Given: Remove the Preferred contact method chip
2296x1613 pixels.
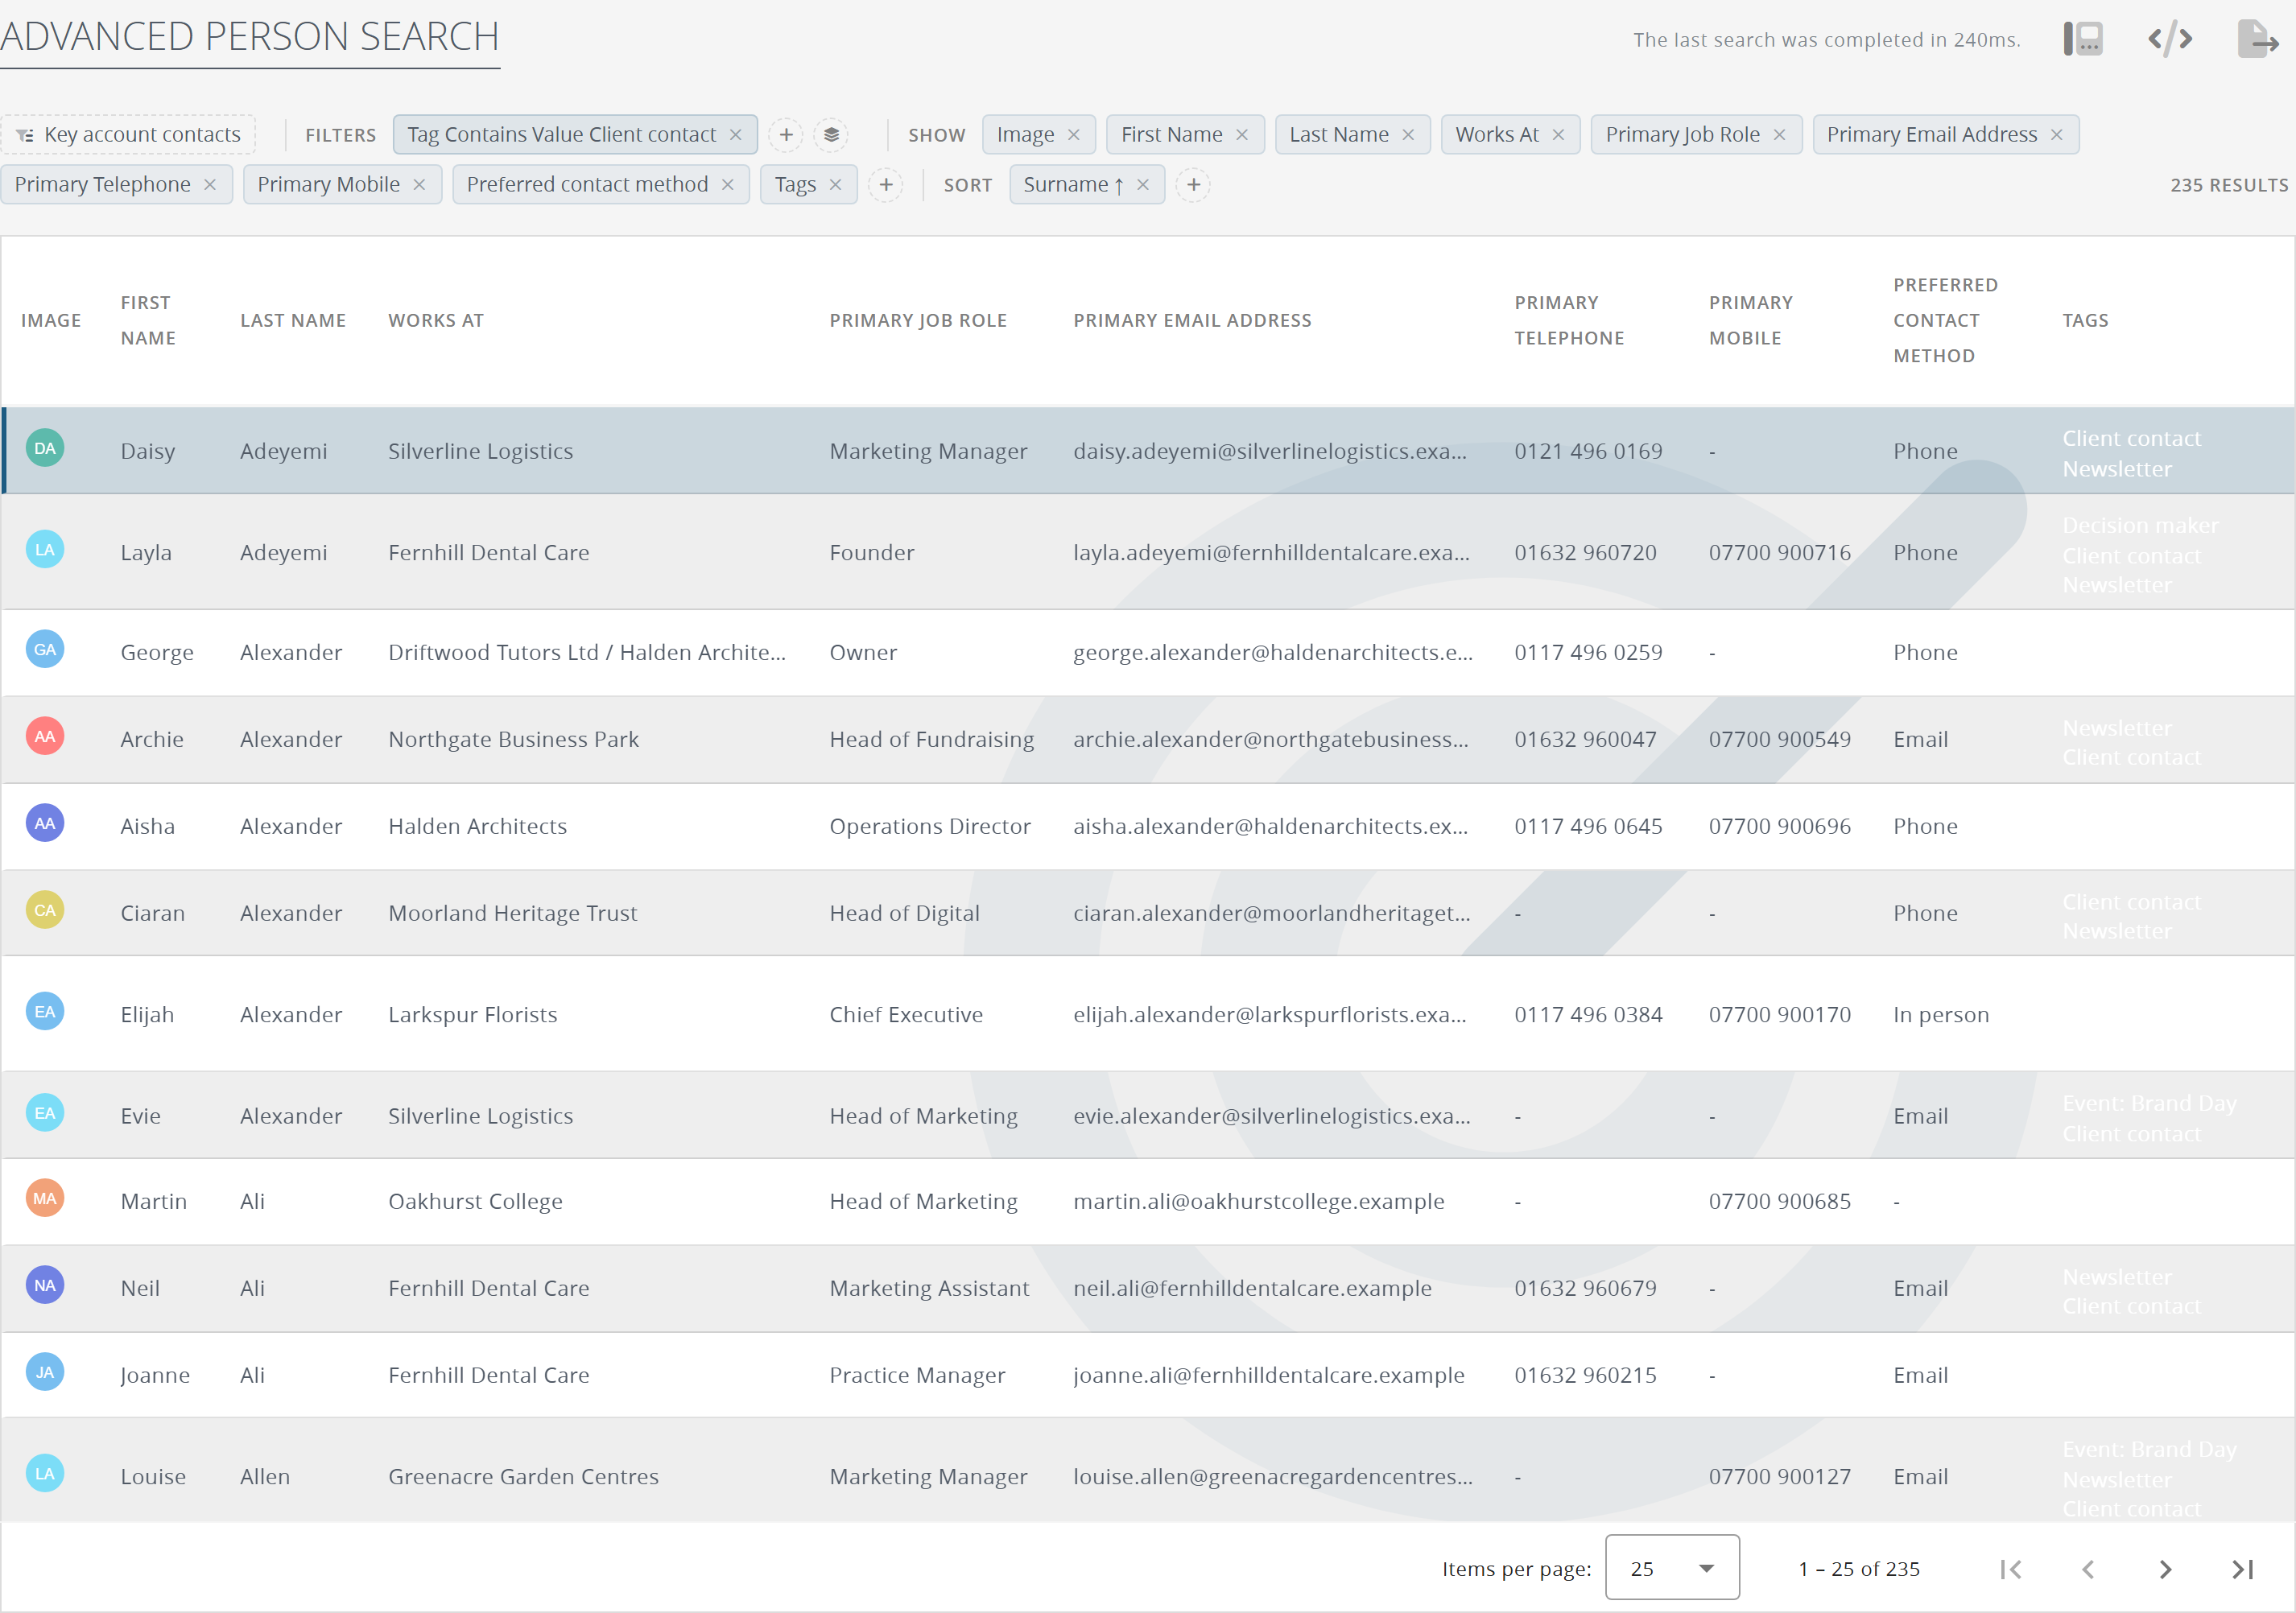Looking at the screenshot, I should (727, 184).
